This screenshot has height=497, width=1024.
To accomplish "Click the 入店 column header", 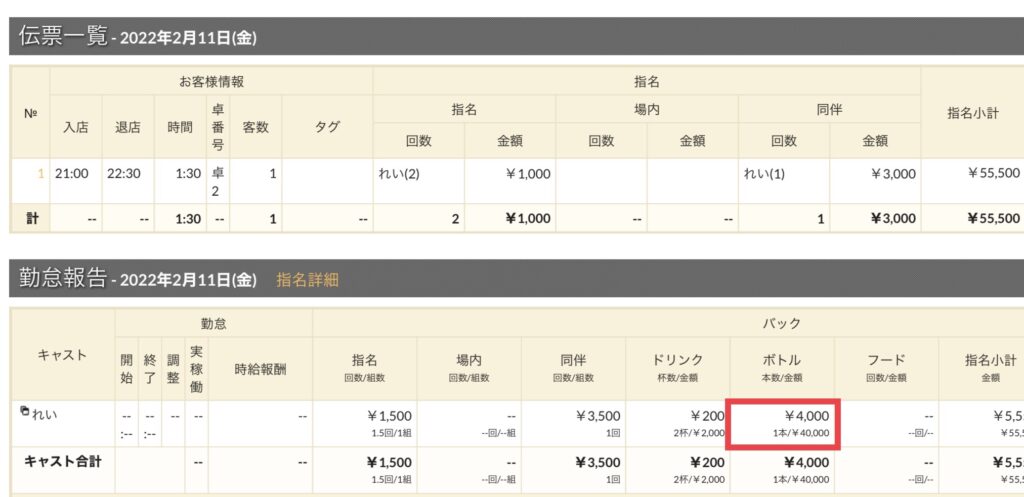I will 75,127.
